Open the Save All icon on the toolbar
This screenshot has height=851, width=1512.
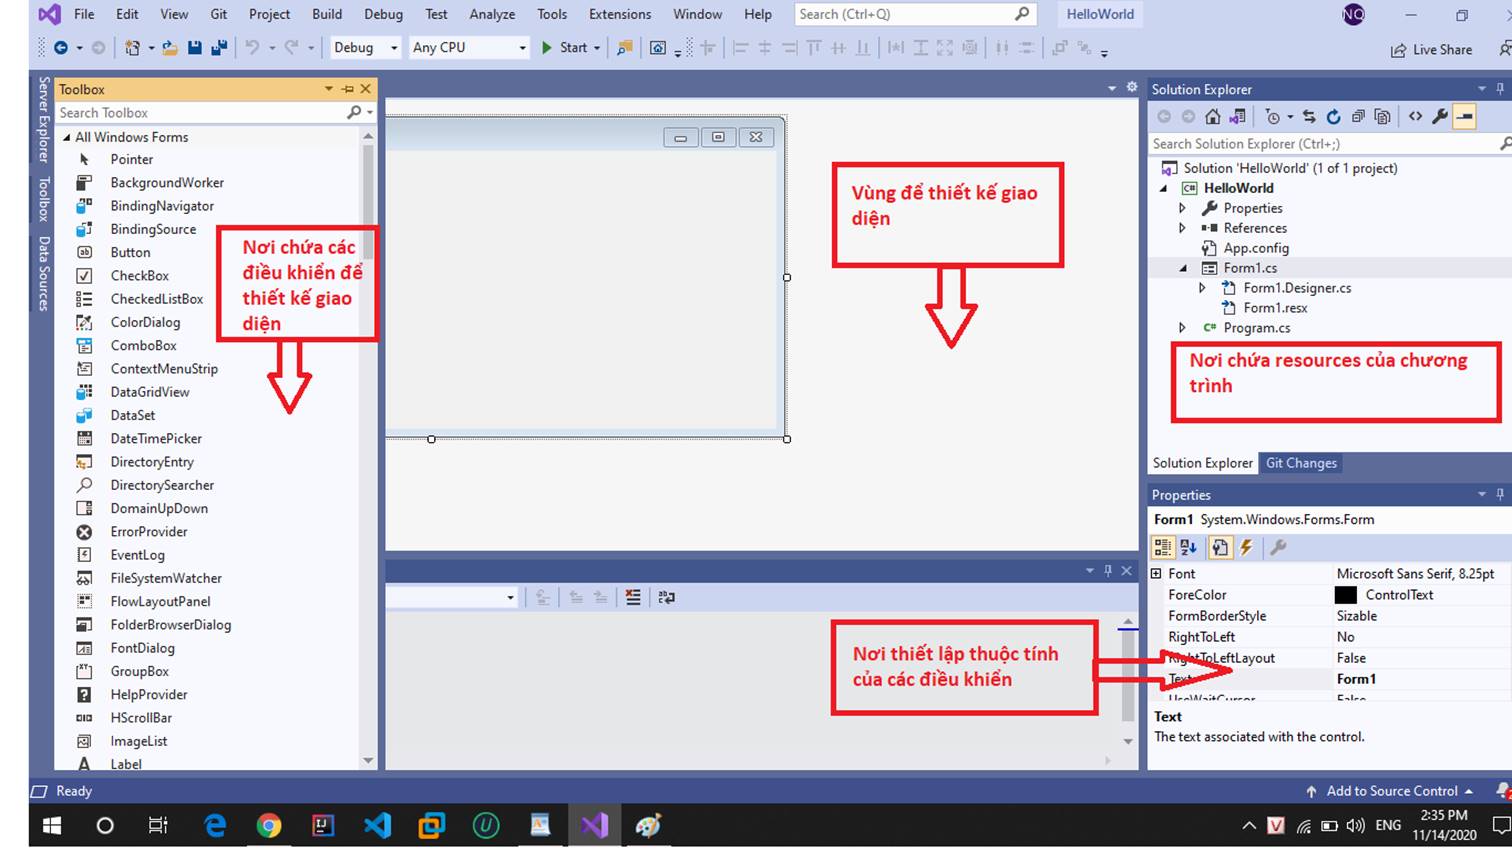216,47
